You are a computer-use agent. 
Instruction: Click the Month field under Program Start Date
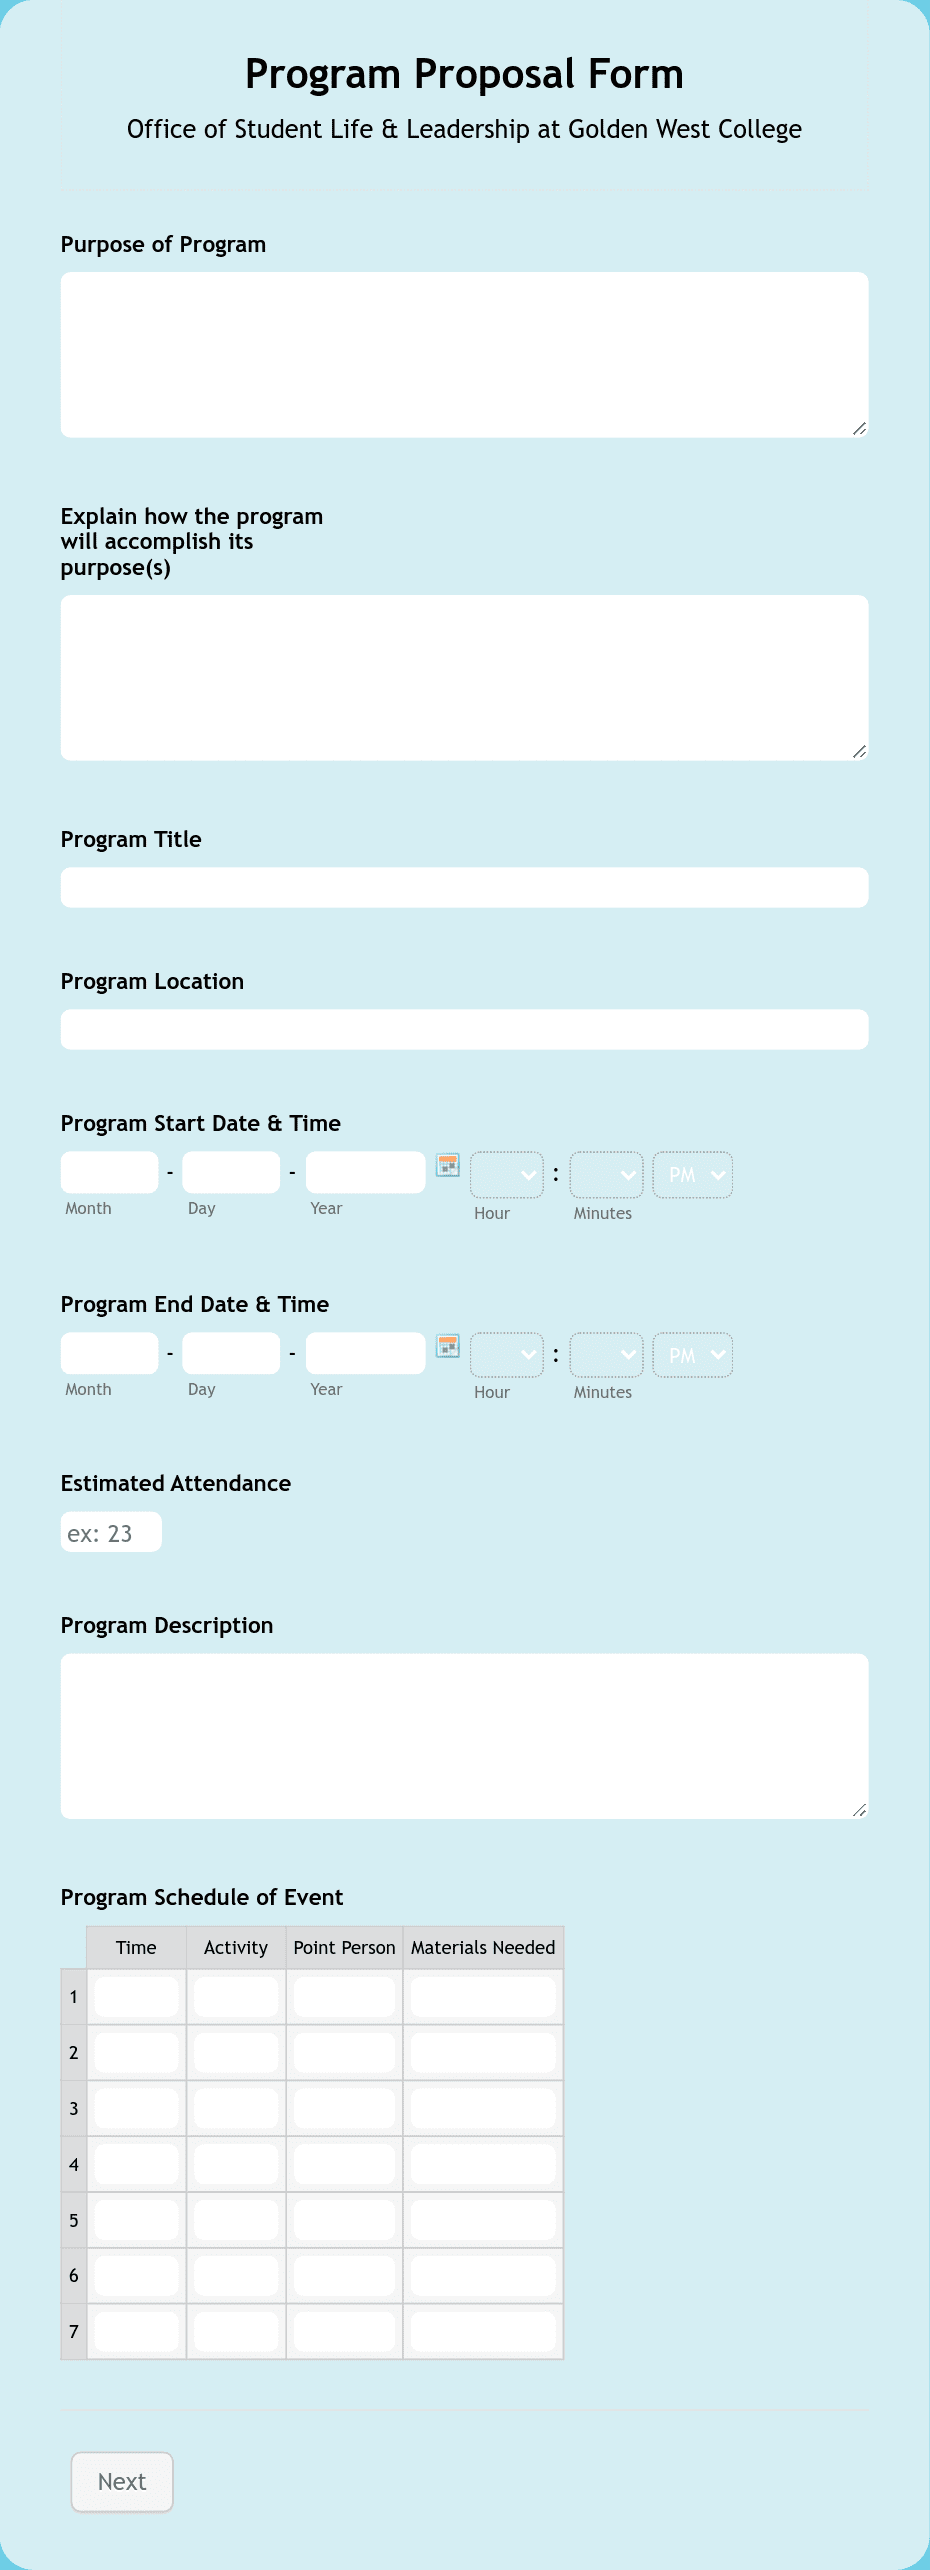(x=109, y=1171)
